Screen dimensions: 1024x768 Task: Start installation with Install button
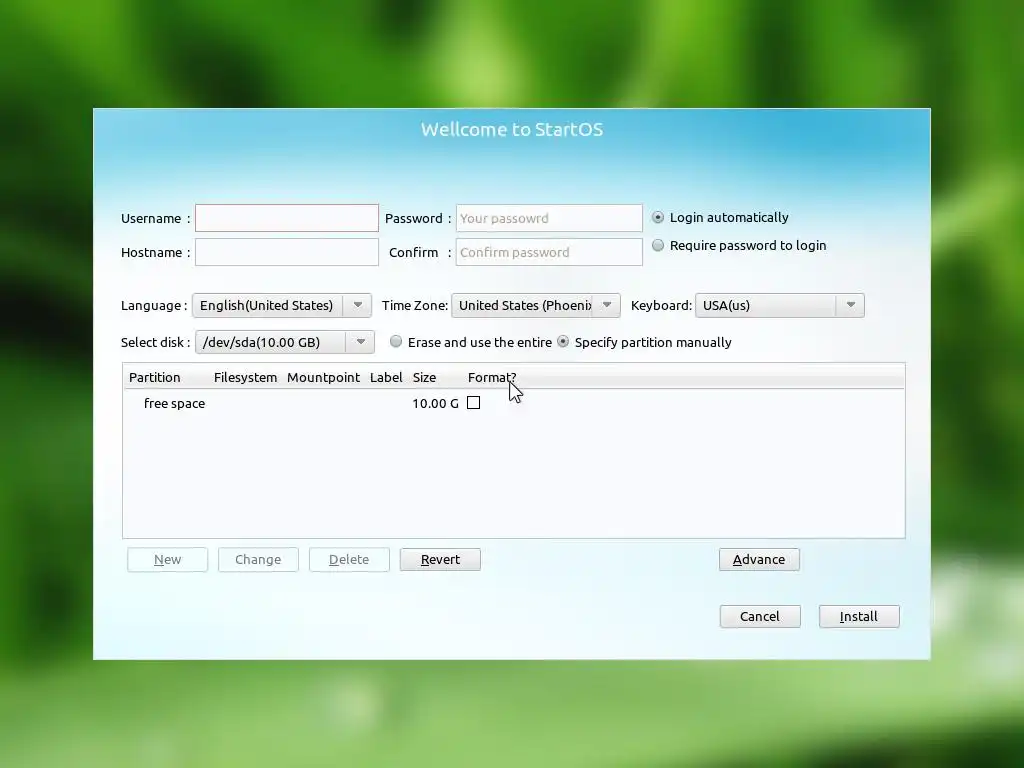(859, 616)
